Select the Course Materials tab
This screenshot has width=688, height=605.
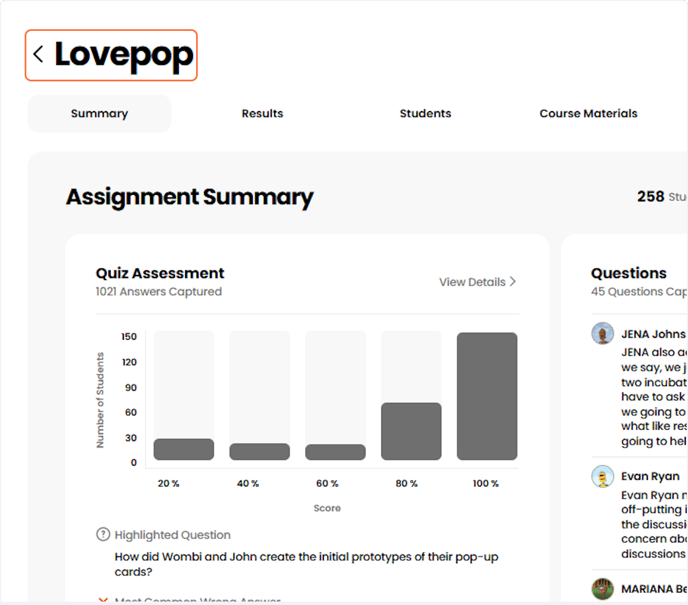pos(588,114)
